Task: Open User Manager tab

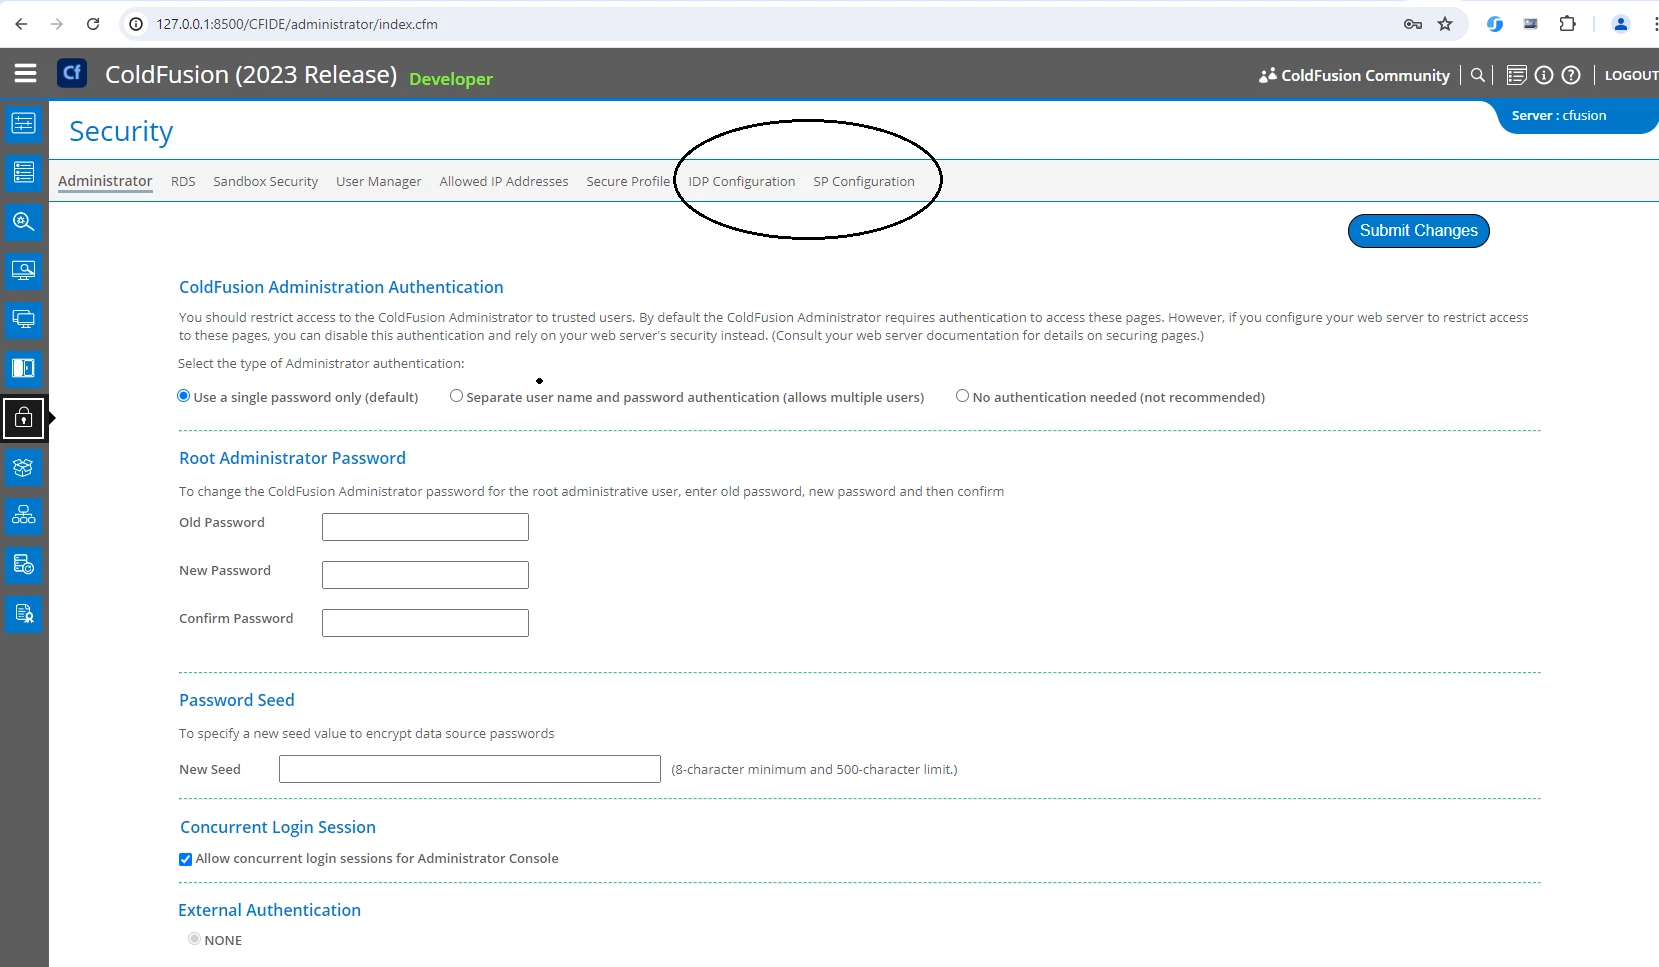Action: pyautogui.click(x=378, y=182)
